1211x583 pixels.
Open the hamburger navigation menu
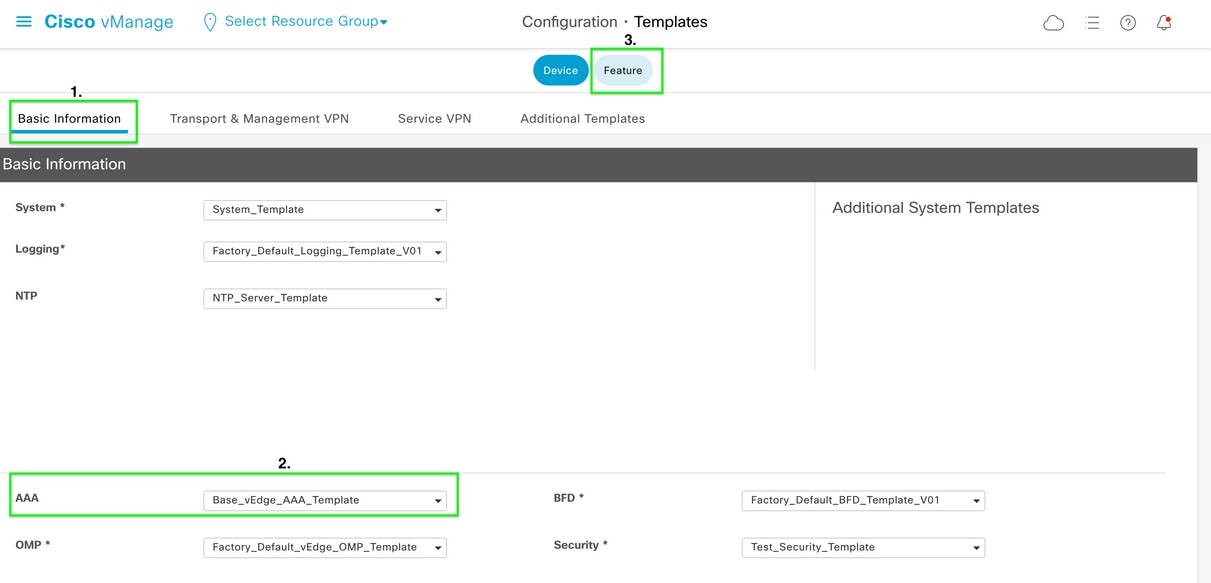click(x=24, y=21)
